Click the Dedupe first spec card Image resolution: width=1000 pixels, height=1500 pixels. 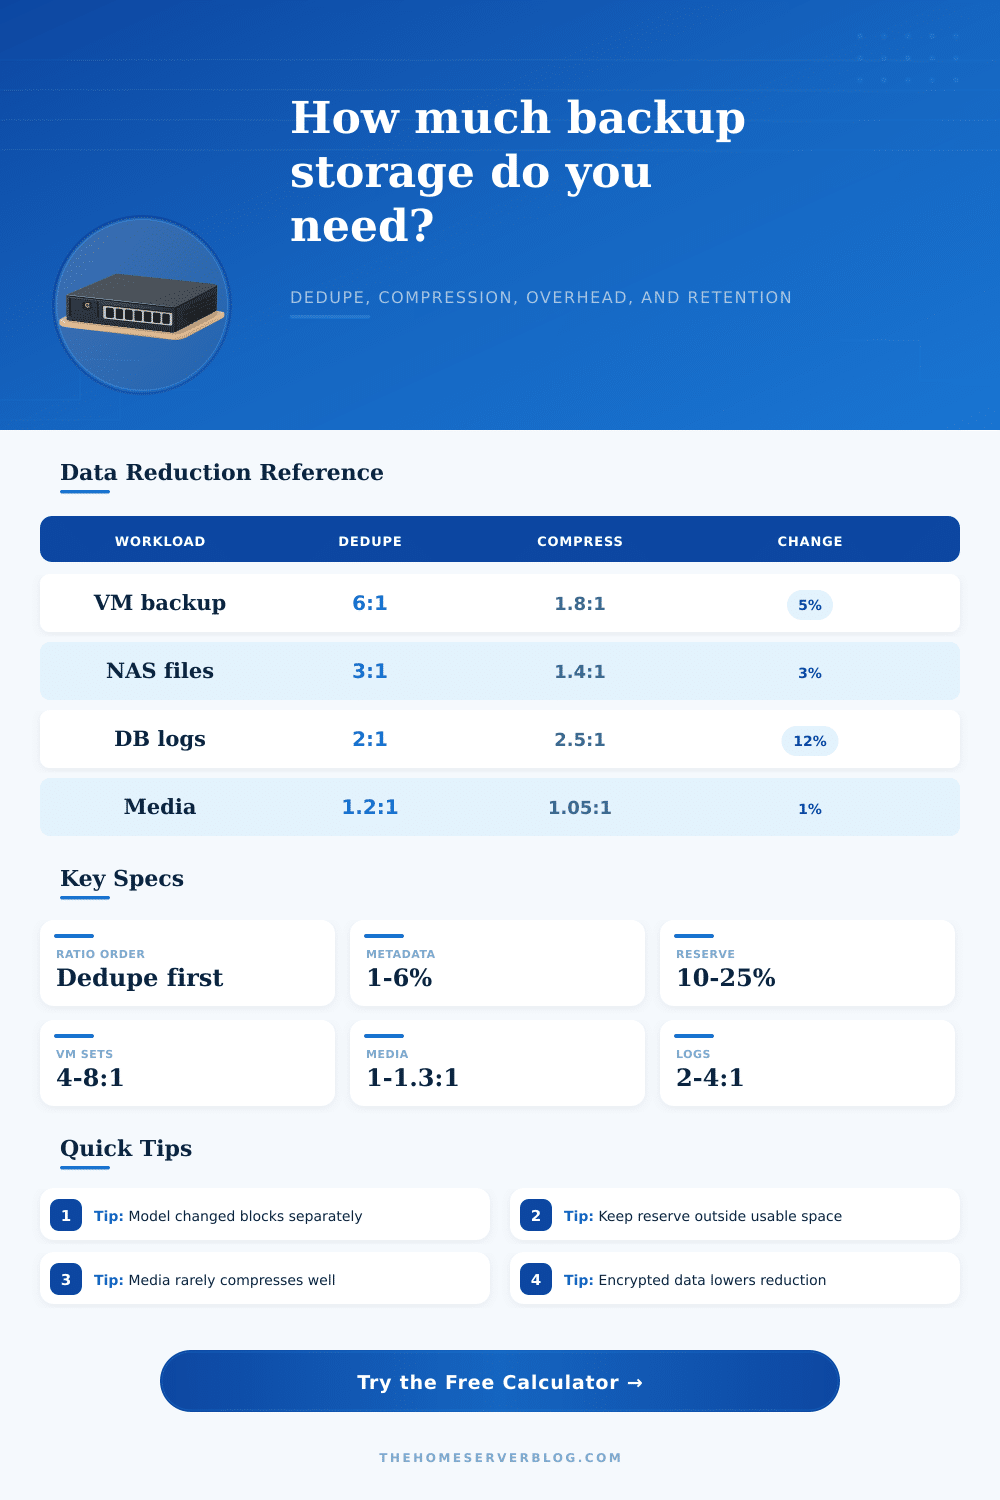187,963
